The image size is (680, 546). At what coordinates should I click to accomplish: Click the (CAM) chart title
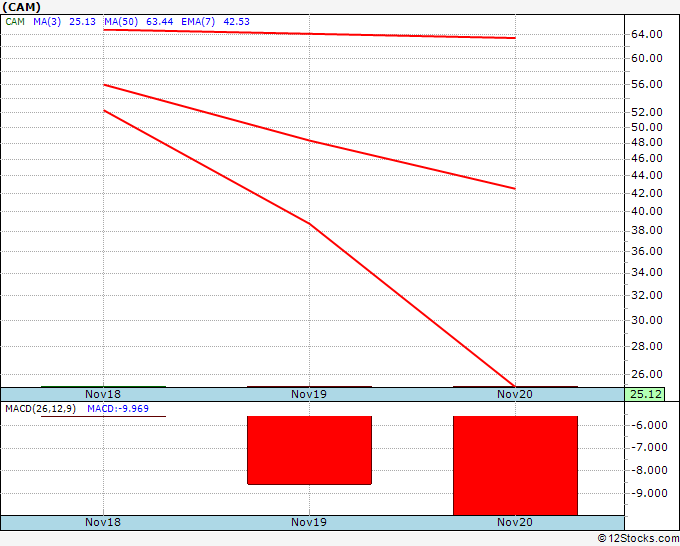[x=22, y=7]
